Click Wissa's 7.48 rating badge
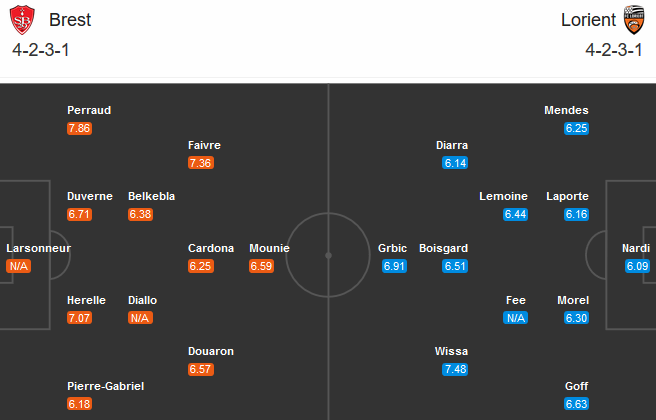Viewport: 656px width, 420px height. (455, 370)
